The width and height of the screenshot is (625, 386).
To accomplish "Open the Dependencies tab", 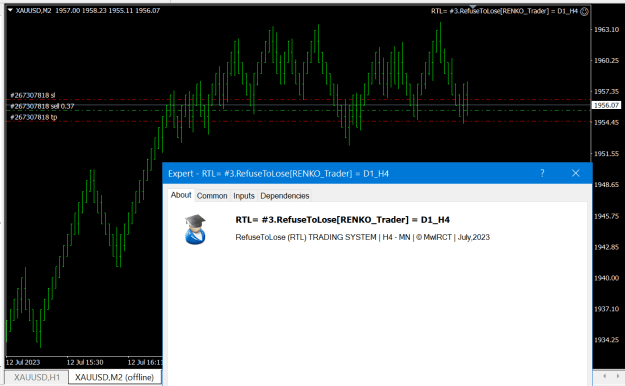I will pos(285,196).
